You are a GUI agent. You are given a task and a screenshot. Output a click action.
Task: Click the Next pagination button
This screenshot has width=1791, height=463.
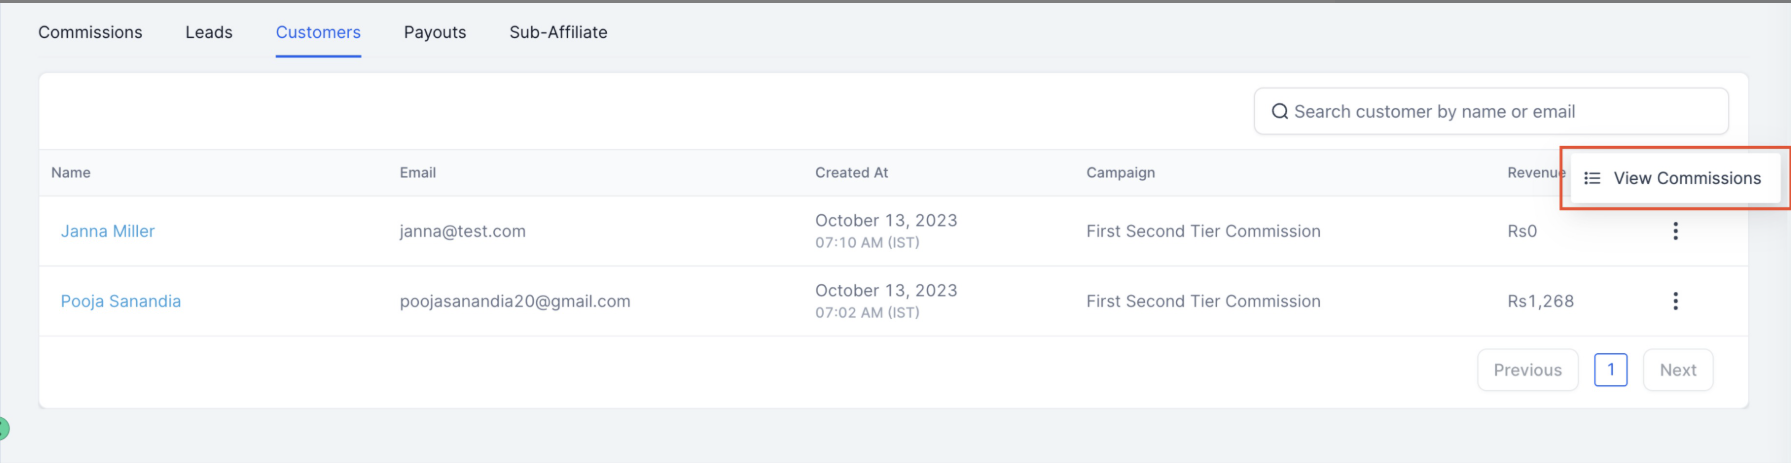pyautogui.click(x=1678, y=370)
